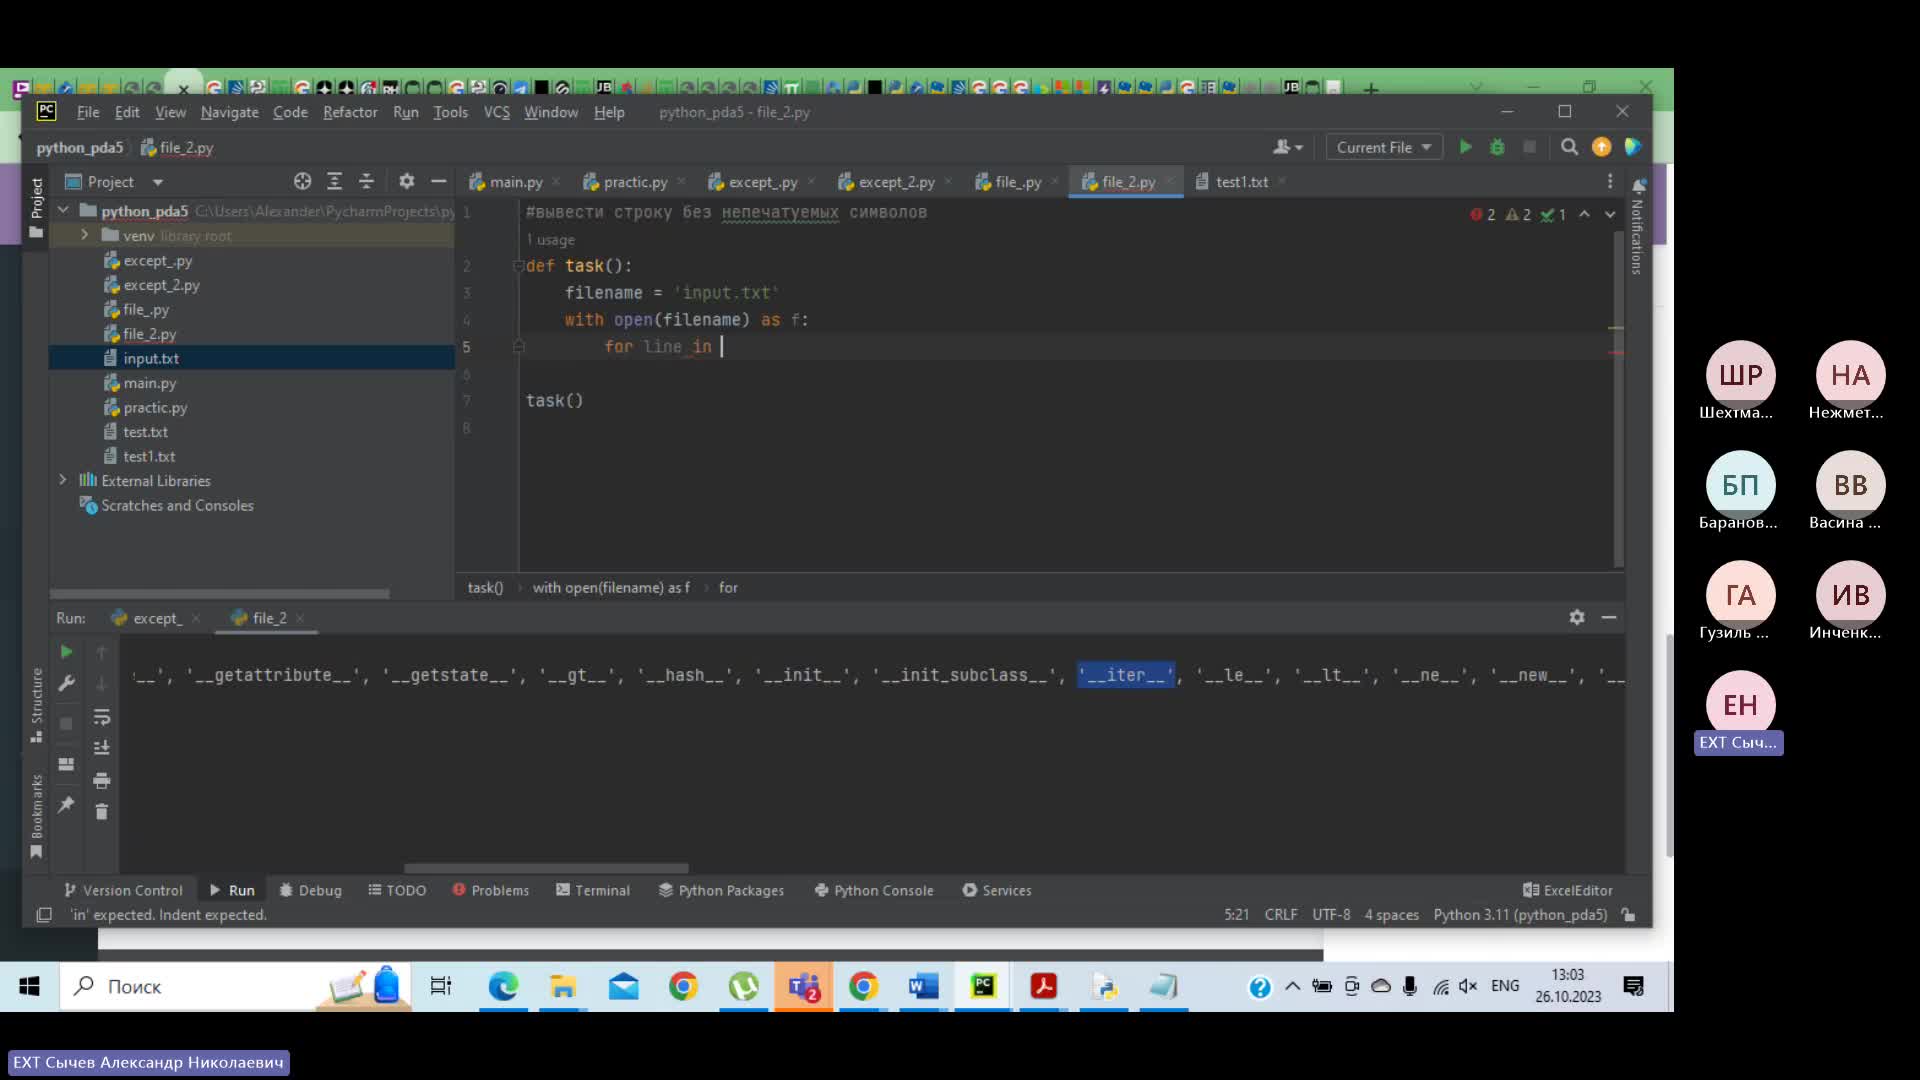This screenshot has height=1080, width=1920.
Task: Open the Version Control tool window
Action: [123, 890]
